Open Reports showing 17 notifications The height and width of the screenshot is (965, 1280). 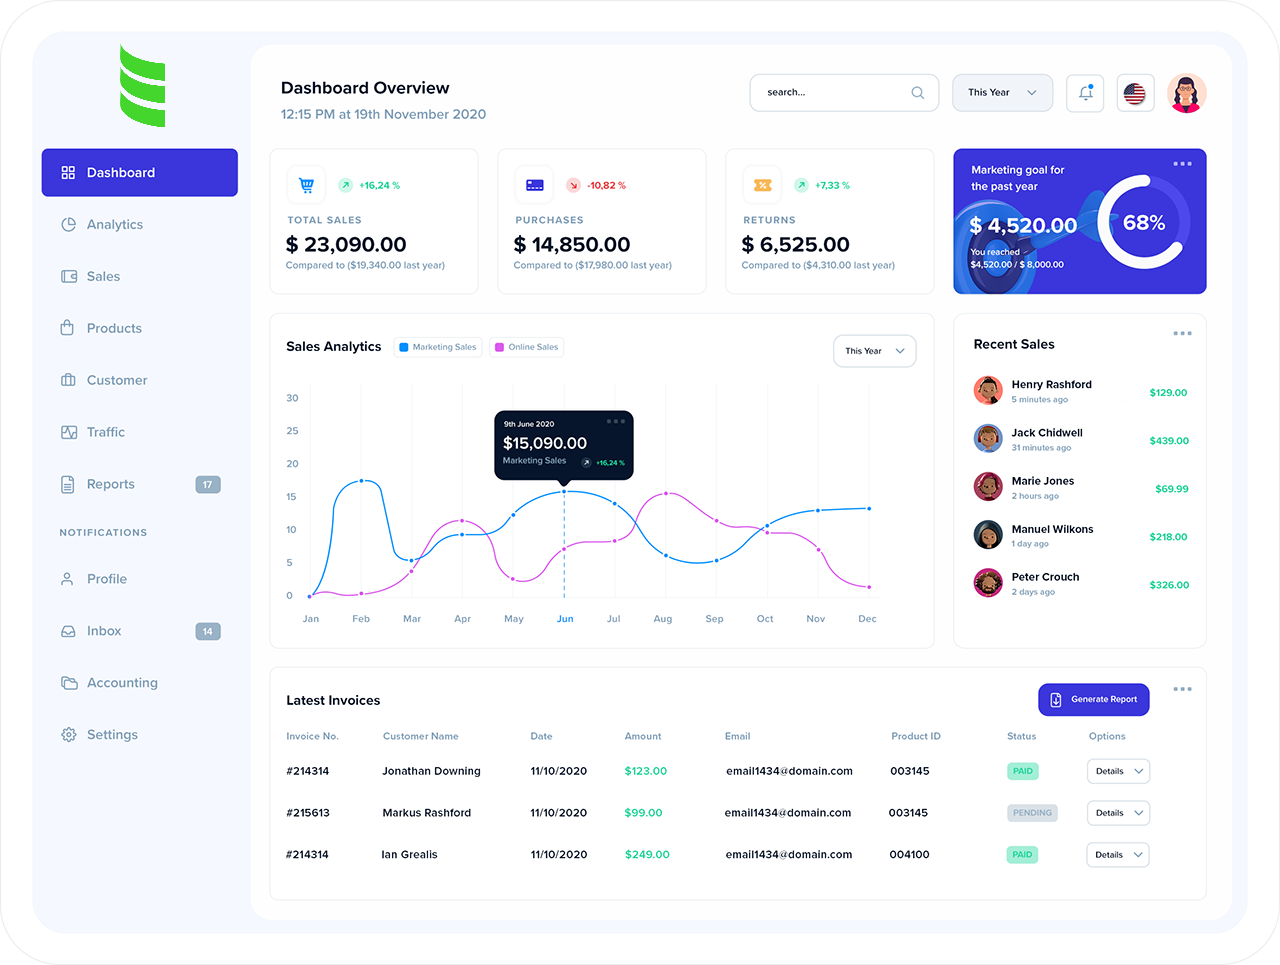[x=110, y=484]
